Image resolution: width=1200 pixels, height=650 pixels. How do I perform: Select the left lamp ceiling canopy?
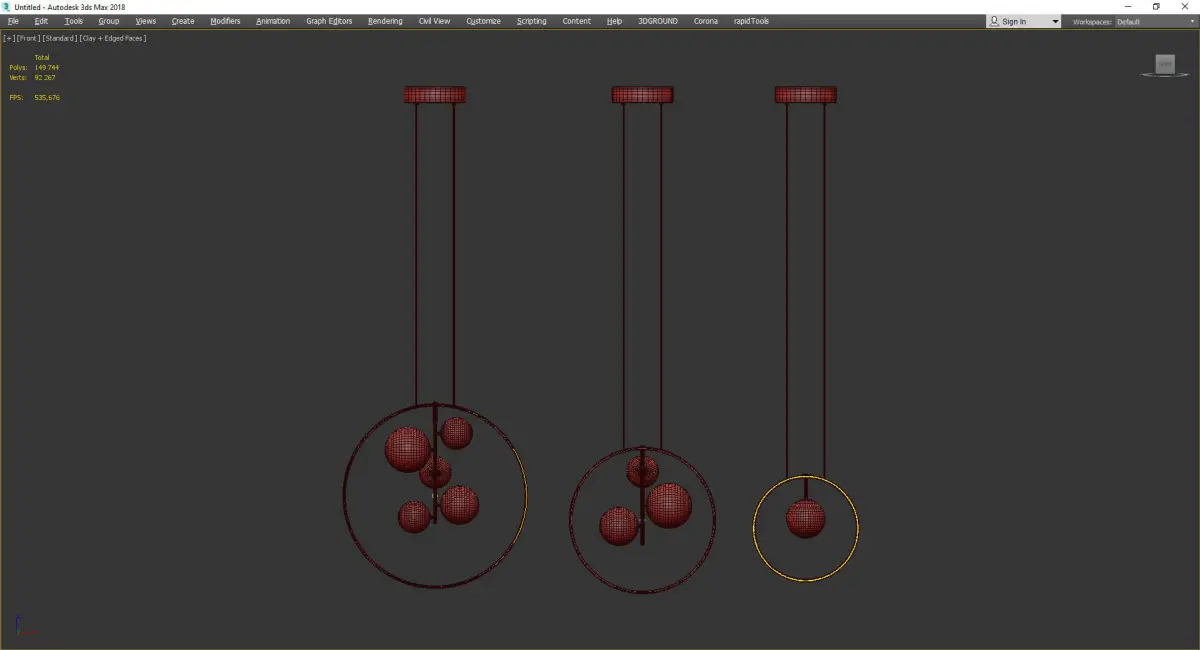pos(435,95)
